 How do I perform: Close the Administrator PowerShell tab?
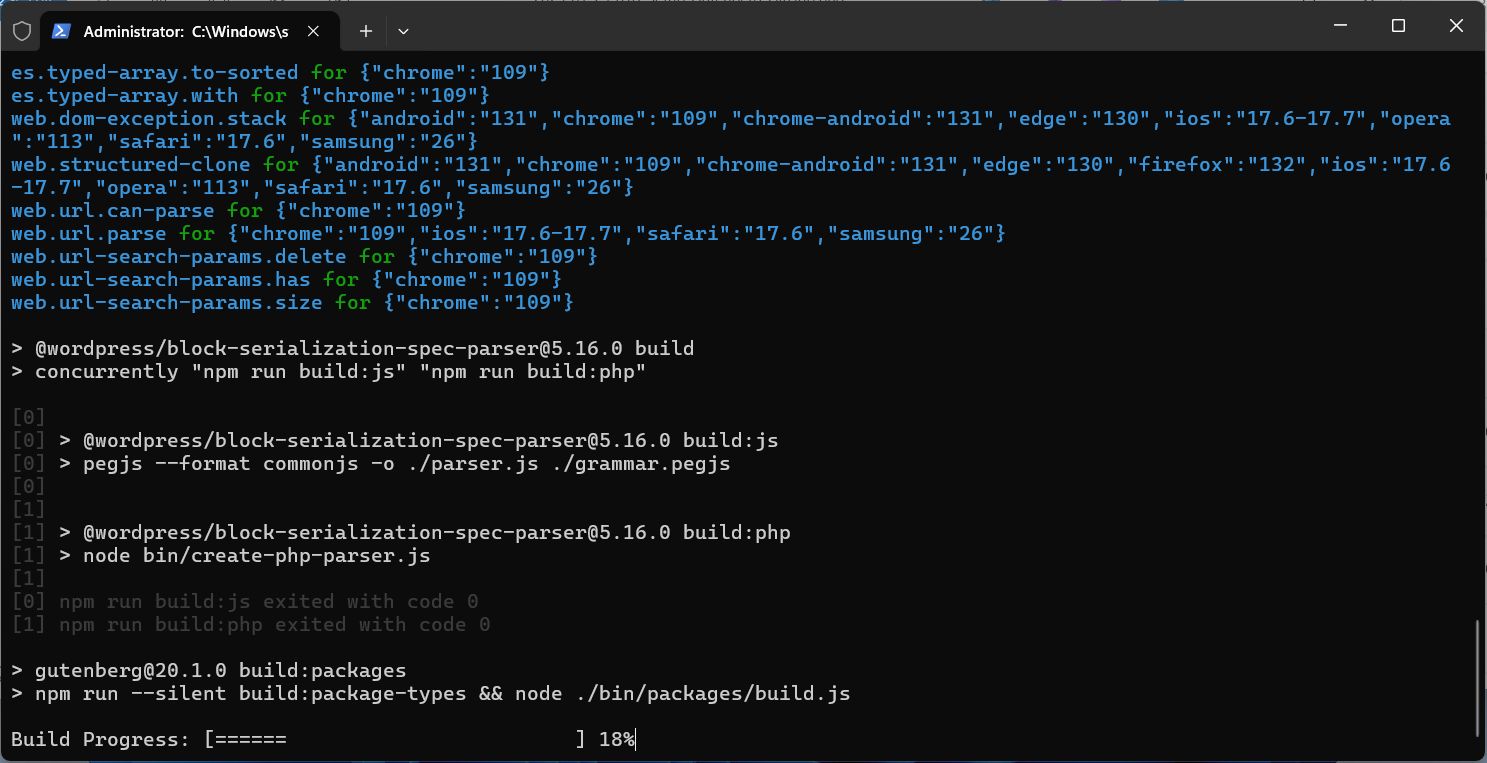(x=313, y=31)
